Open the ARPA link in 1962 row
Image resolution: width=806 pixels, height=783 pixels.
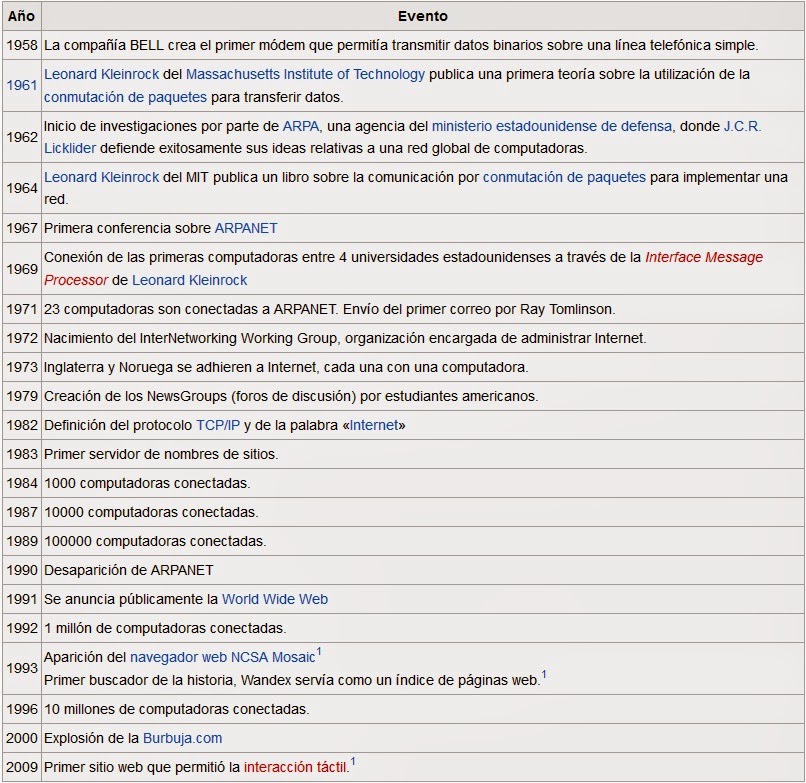pos(302,126)
